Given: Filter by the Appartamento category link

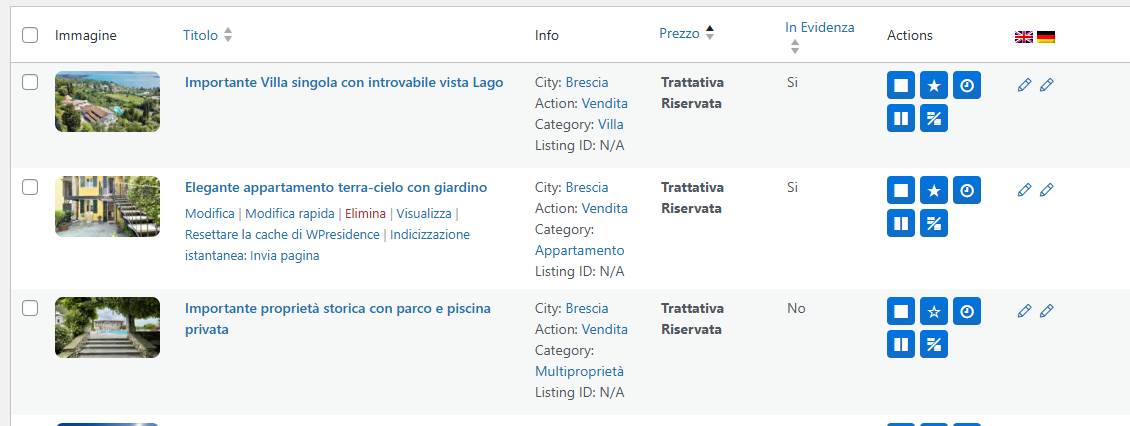Looking at the screenshot, I should click(x=579, y=250).
